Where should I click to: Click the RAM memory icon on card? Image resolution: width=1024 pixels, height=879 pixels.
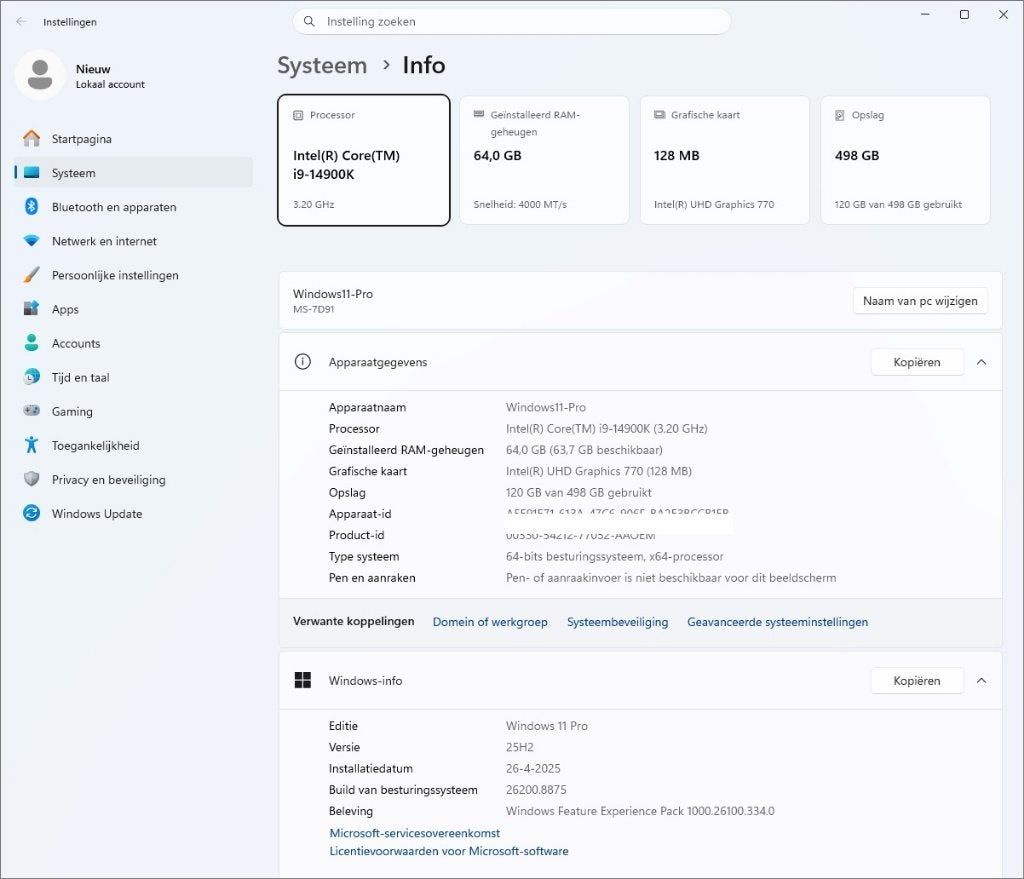tap(479, 114)
